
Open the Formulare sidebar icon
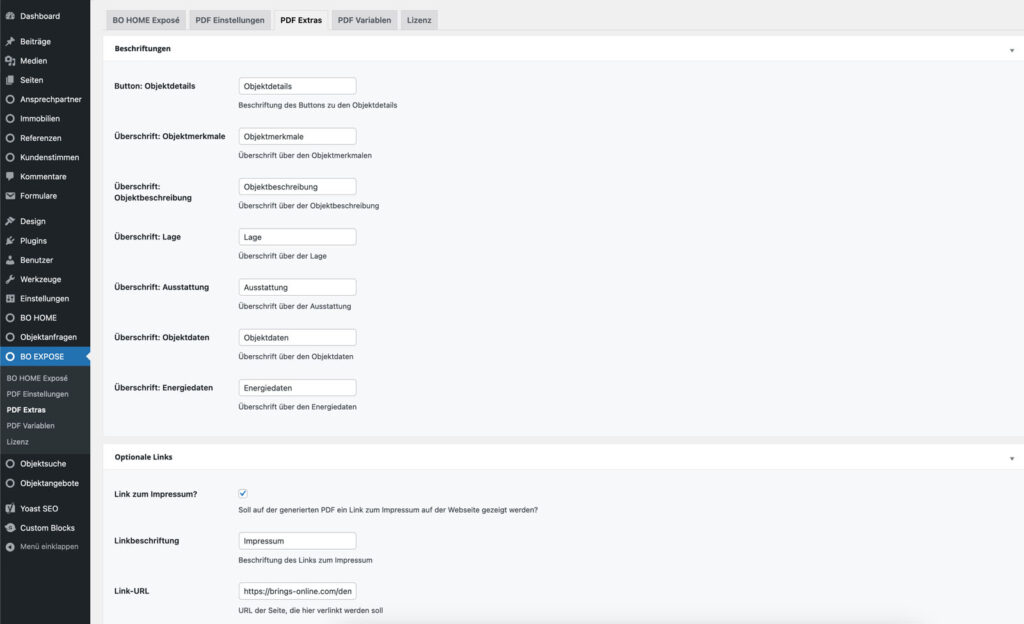pos(10,195)
